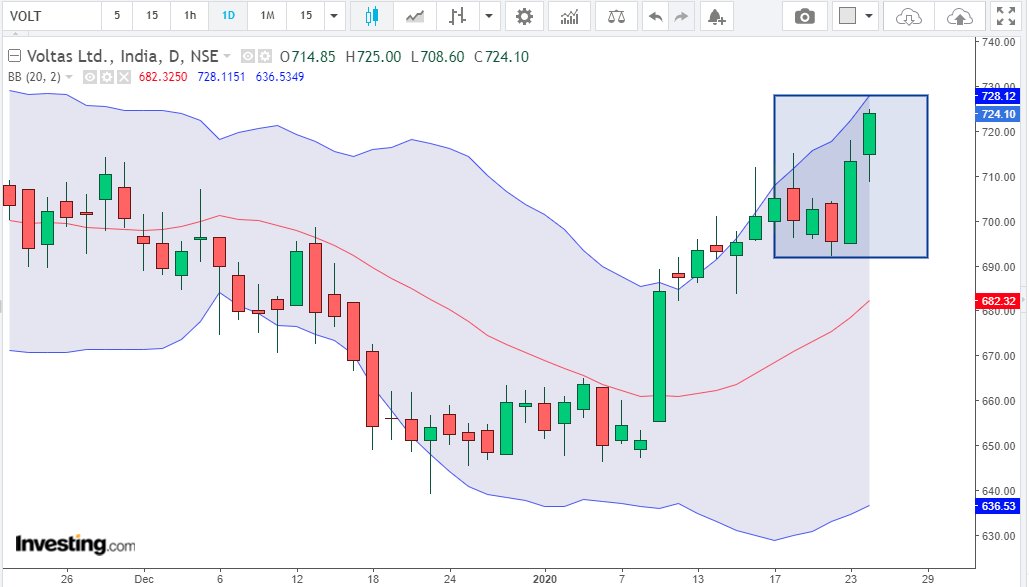Viewport: 1029px width, 587px height.
Task: Click the Dec label on the time axis
Action: pyautogui.click(x=144, y=579)
